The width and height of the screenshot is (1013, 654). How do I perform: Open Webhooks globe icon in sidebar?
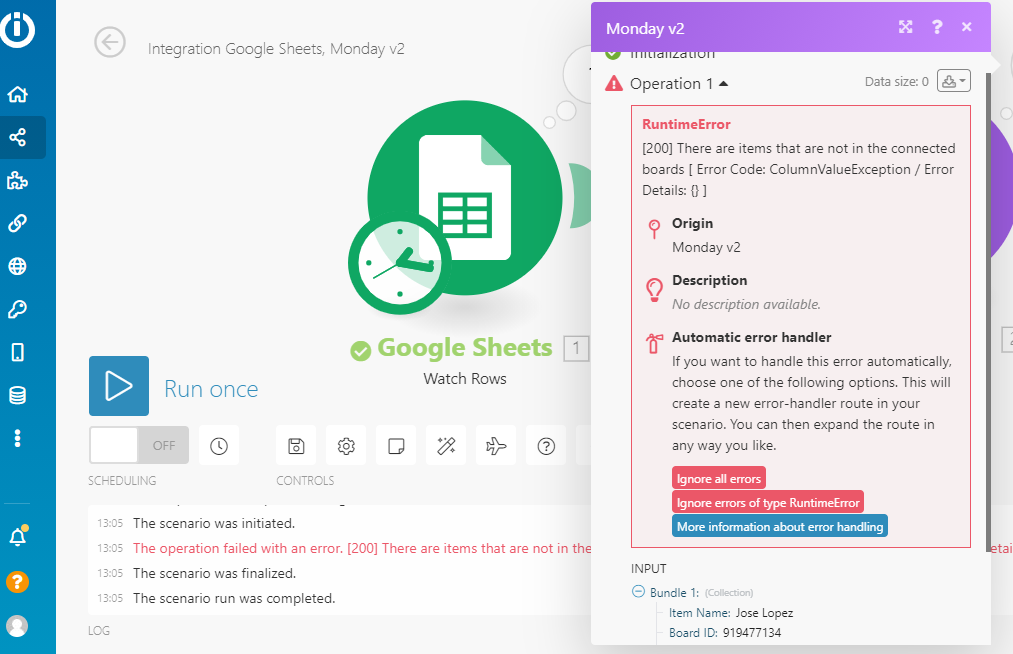click(x=17, y=266)
